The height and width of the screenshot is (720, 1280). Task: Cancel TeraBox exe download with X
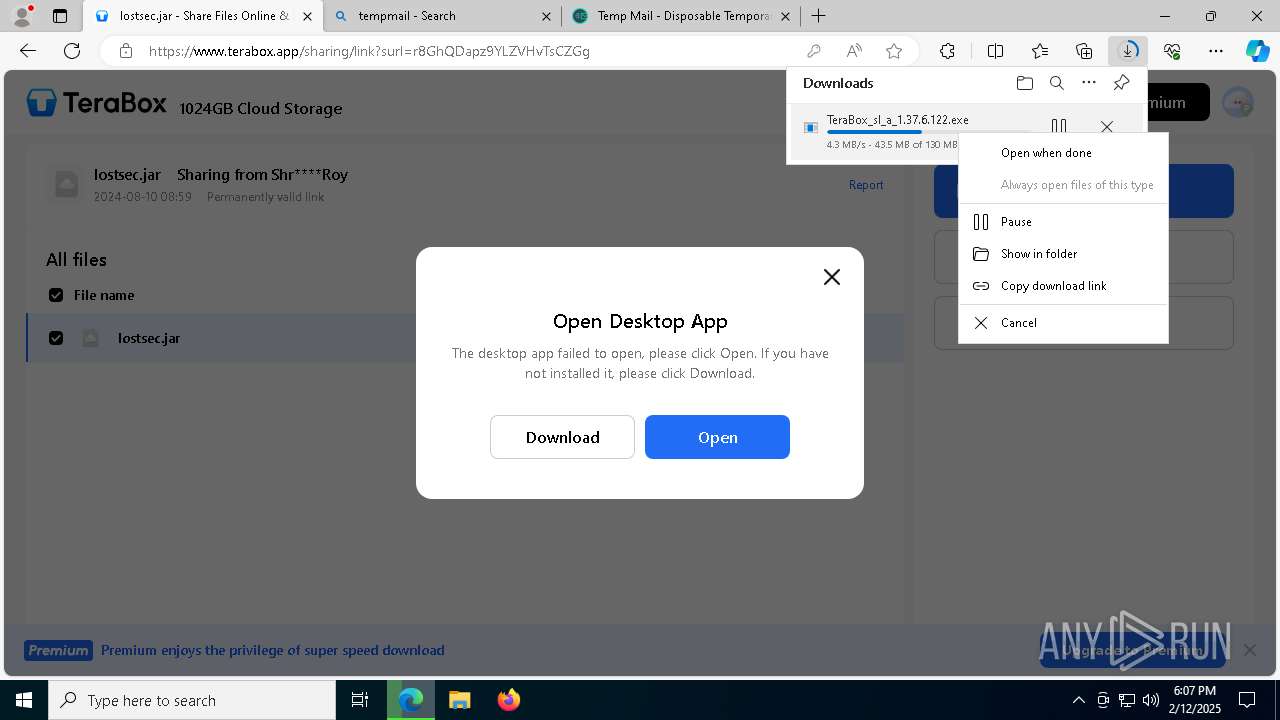tap(1107, 127)
